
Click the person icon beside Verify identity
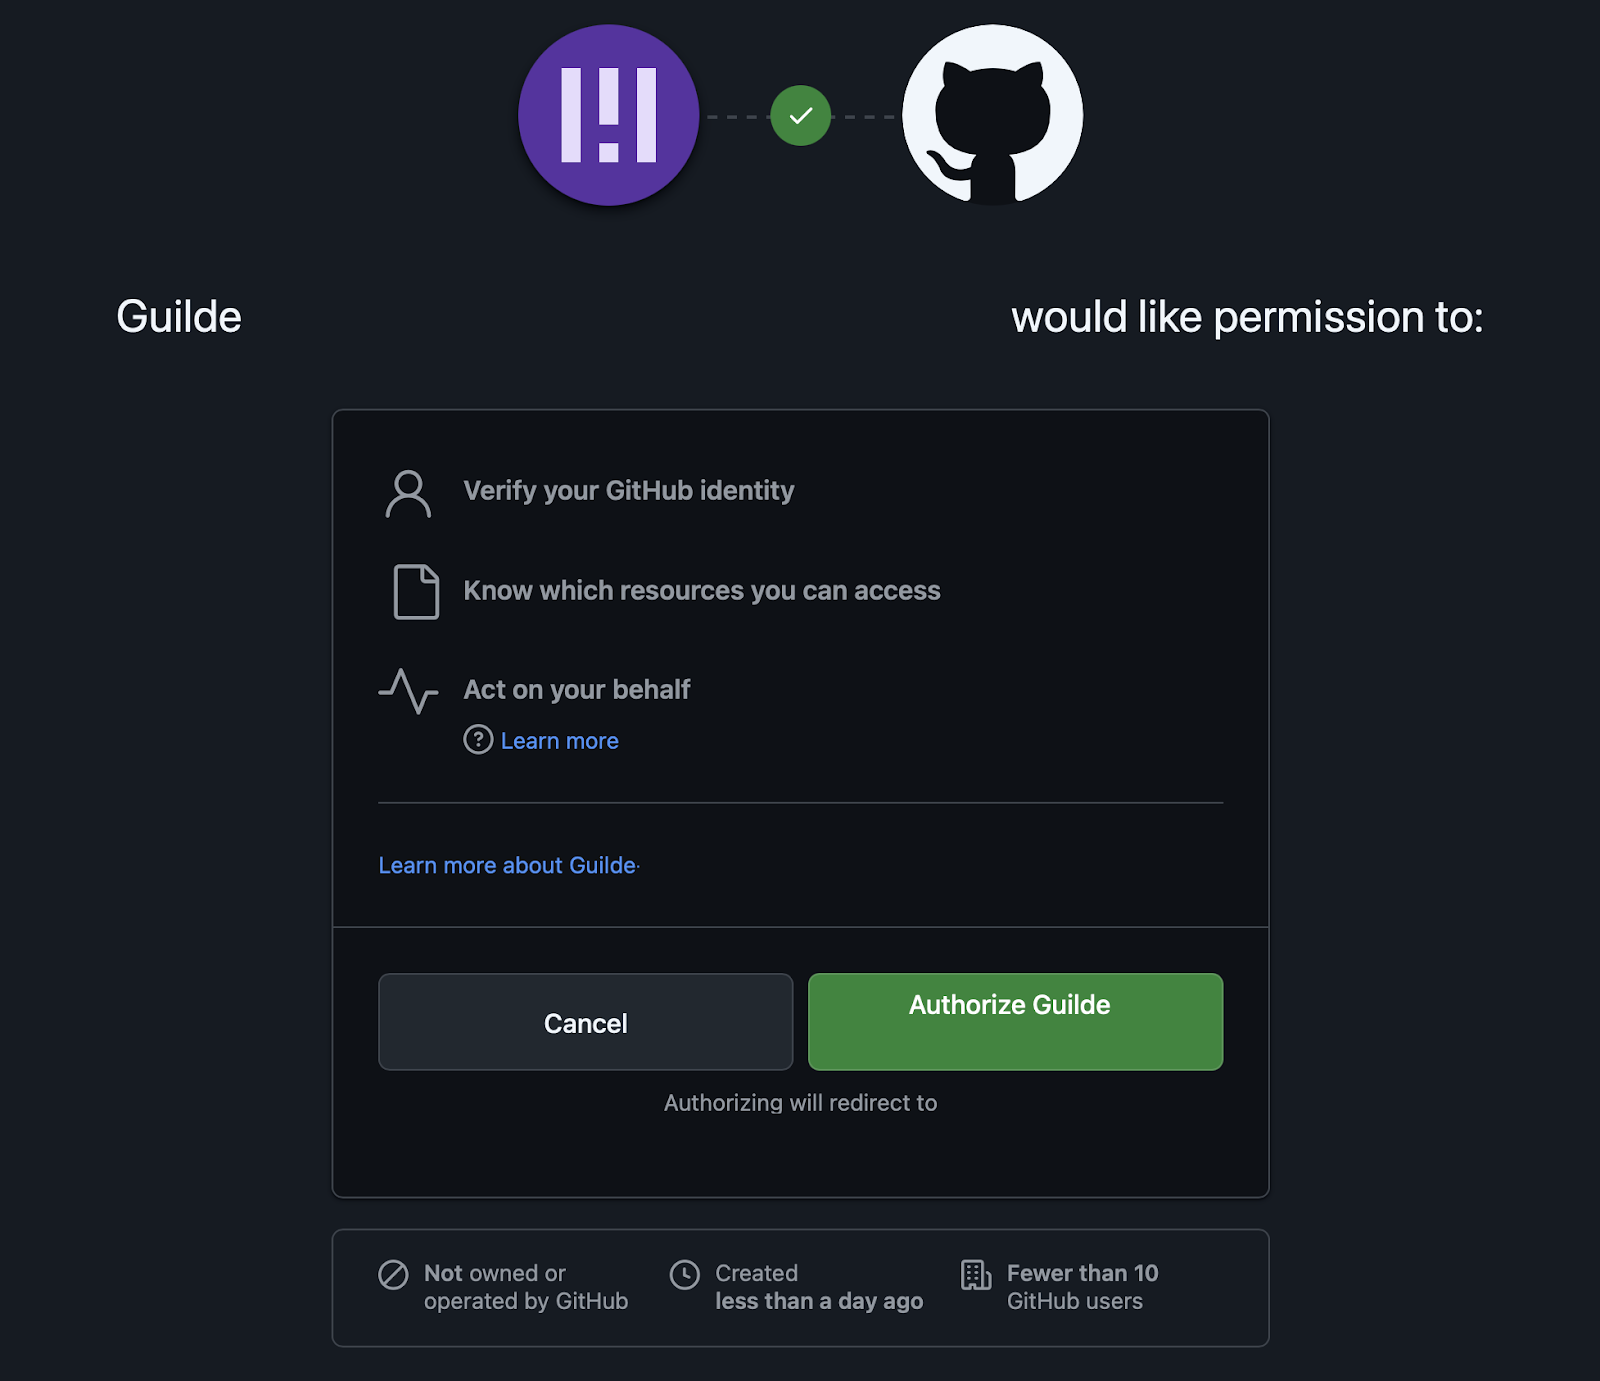click(408, 493)
